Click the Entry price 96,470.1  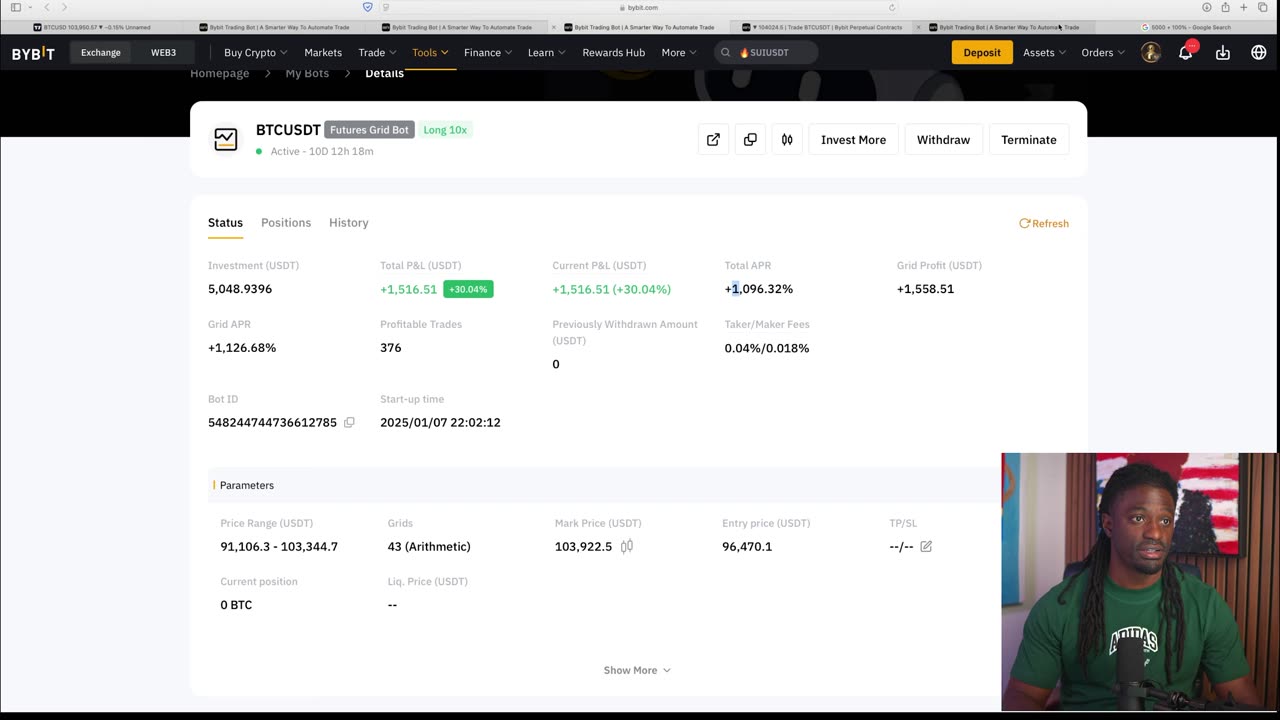[747, 546]
